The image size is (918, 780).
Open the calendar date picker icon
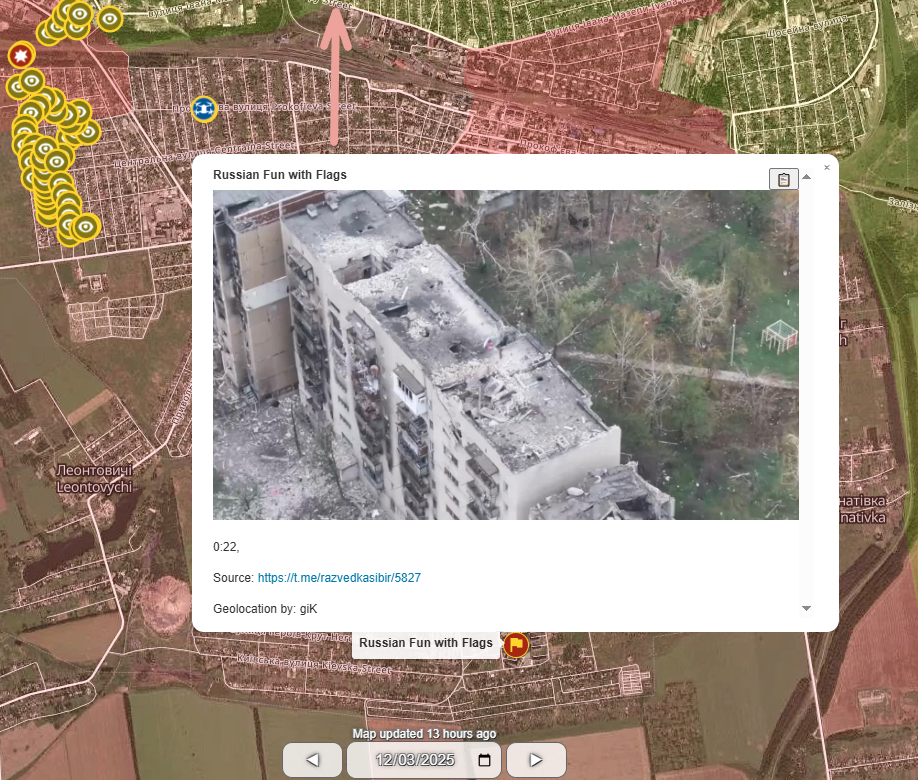point(484,760)
